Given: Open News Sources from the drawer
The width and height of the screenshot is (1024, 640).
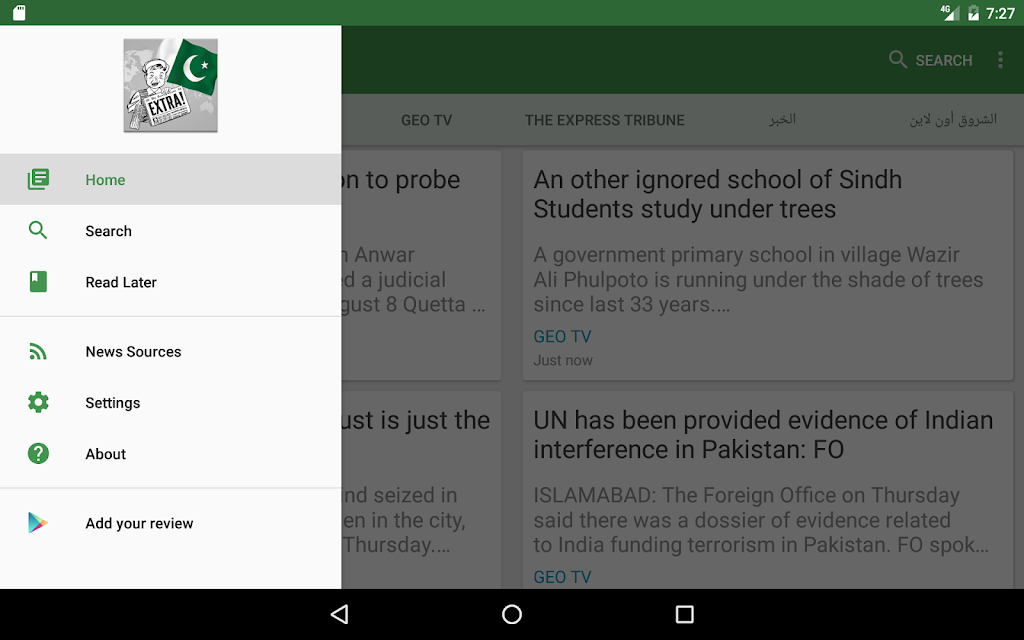Looking at the screenshot, I should coord(170,351).
